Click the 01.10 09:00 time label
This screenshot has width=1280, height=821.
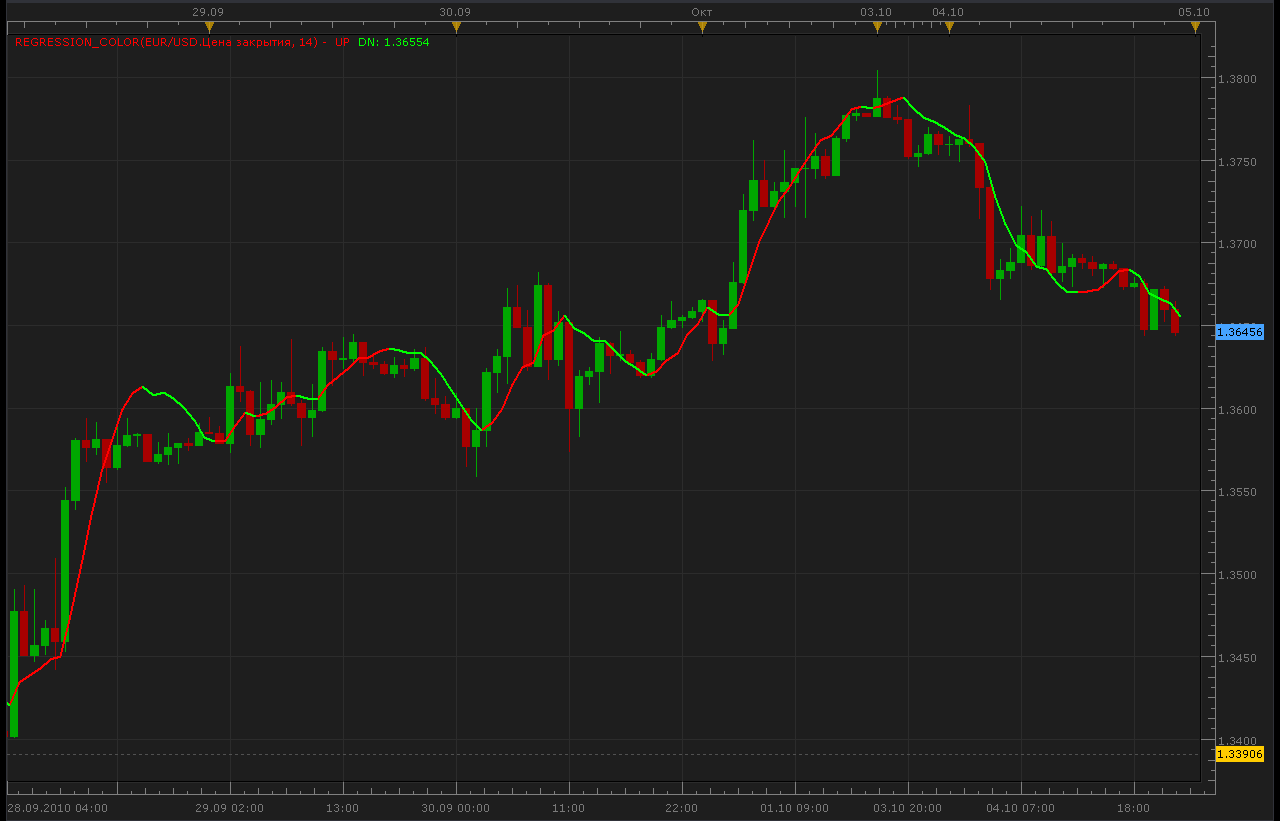click(x=794, y=808)
